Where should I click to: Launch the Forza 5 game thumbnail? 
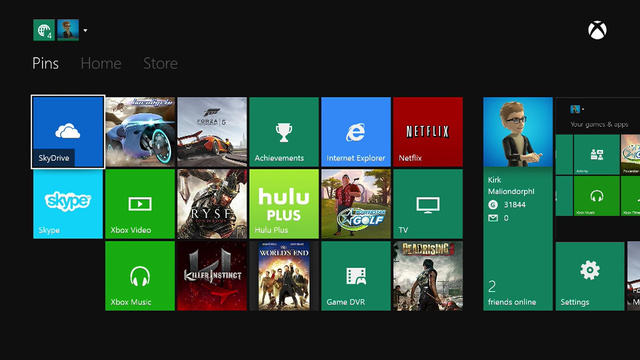coord(212,132)
